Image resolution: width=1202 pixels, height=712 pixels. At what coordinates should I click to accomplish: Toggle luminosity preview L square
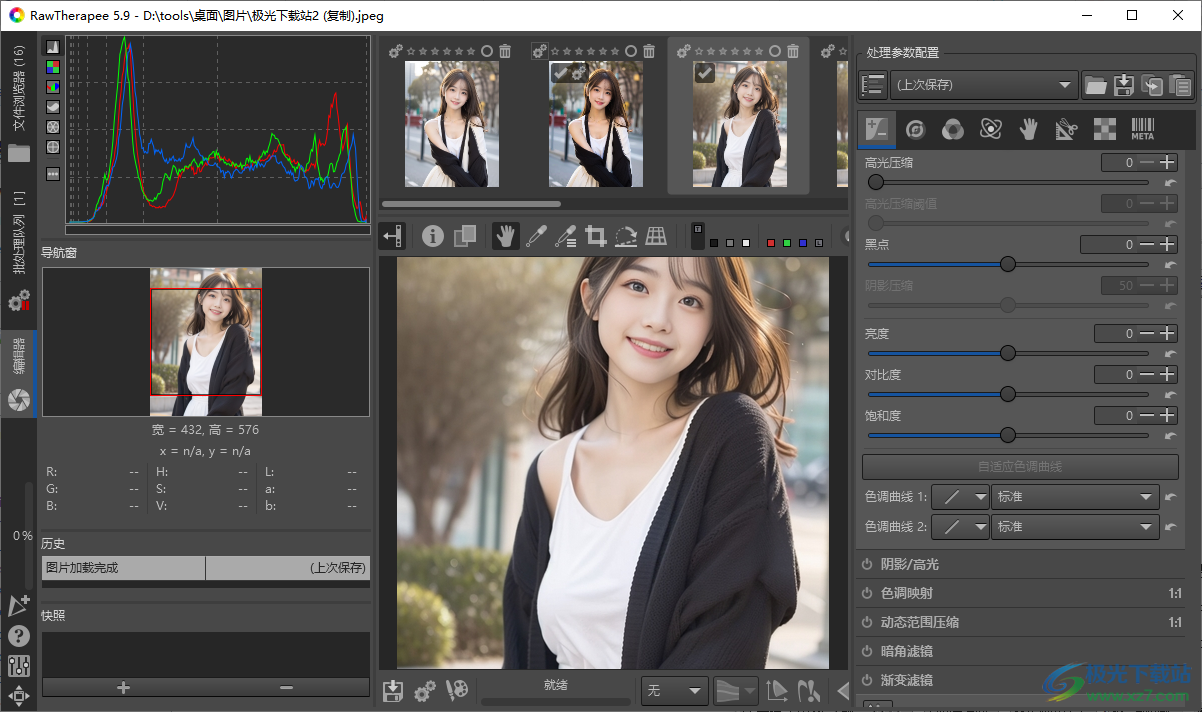[819, 243]
